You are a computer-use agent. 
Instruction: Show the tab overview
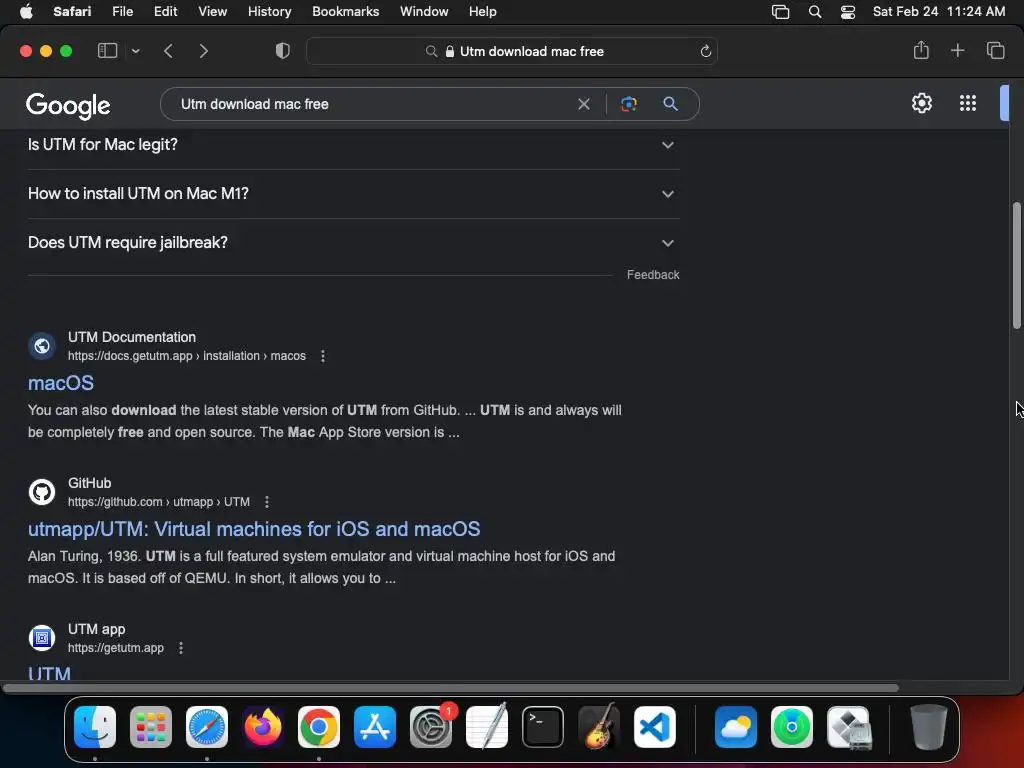(995, 50)
